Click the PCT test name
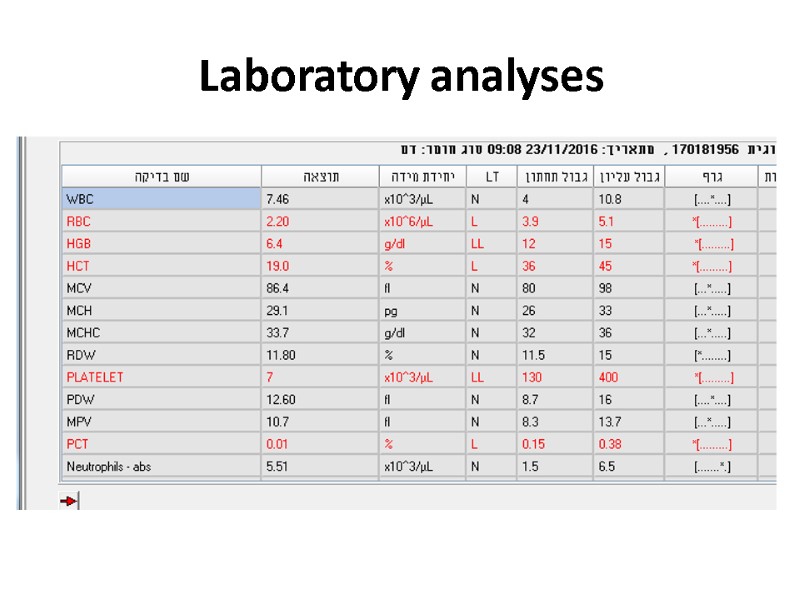Image resolution: width=800 pixels, height=600 pixels. [76, 443]
